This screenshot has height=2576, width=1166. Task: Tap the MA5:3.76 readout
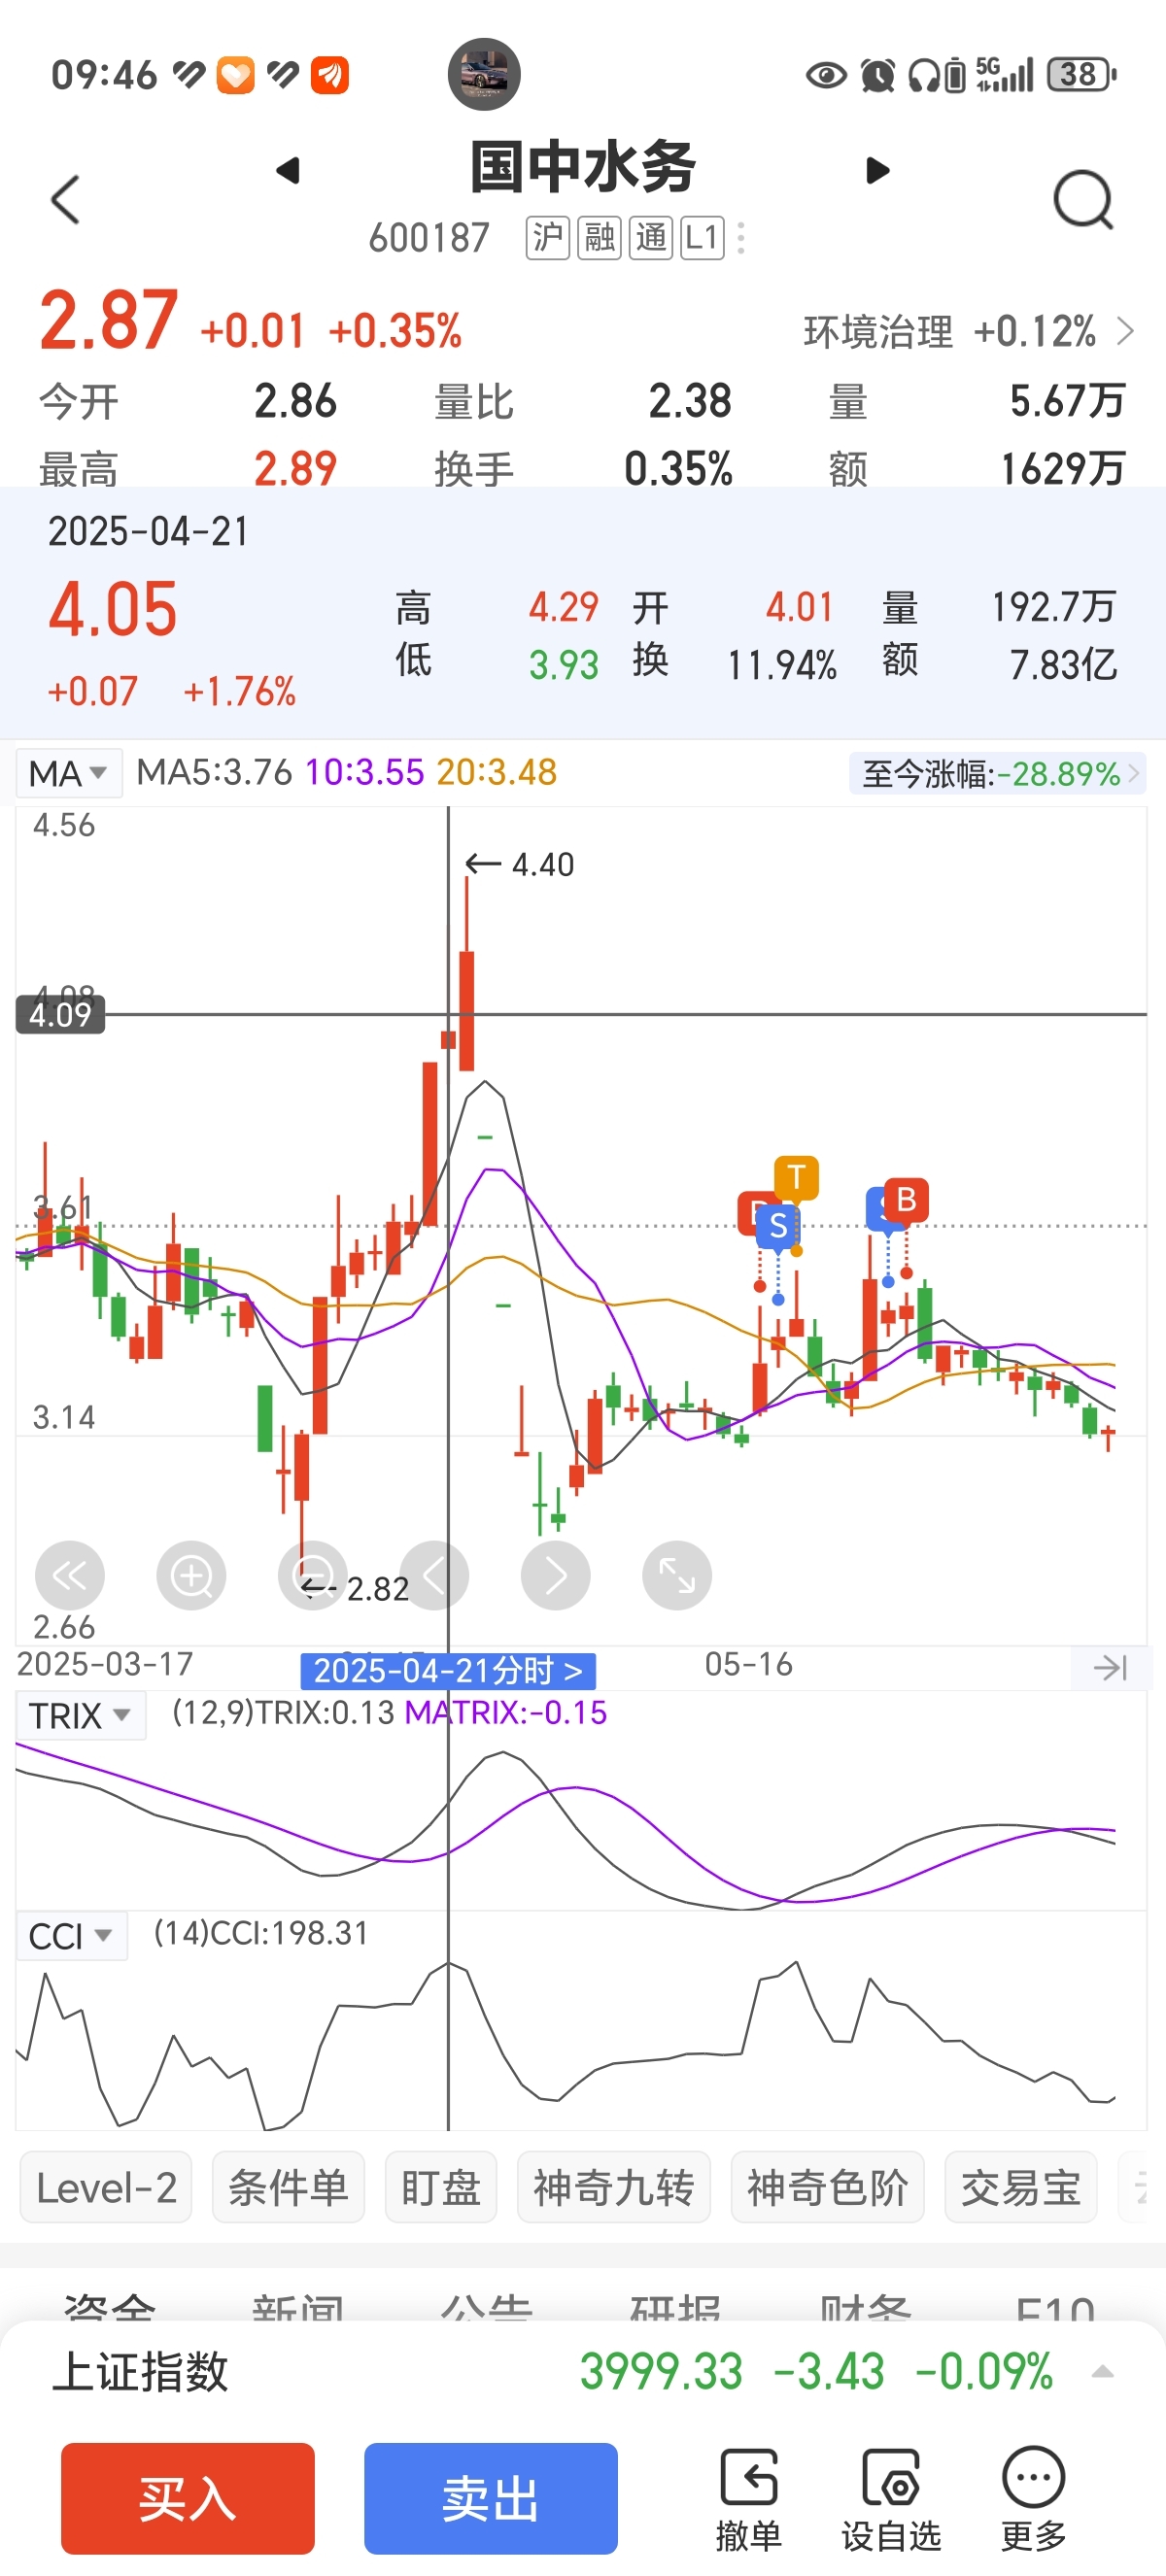pos(214,772)
